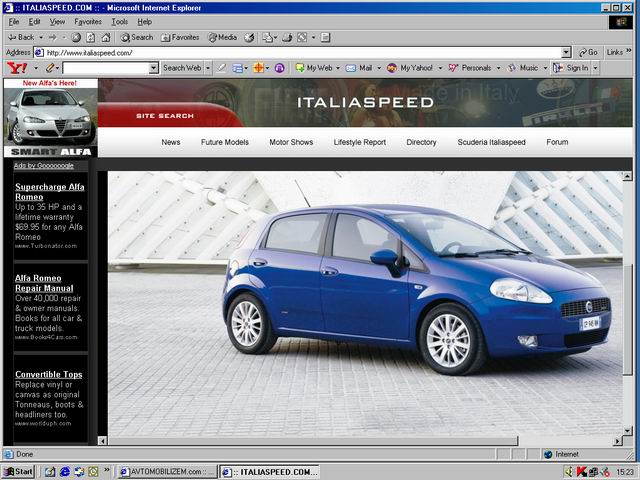Viewport: 640px width, 480px height.
Task: Open the Forum link
Action: click(x=557, y=142)
